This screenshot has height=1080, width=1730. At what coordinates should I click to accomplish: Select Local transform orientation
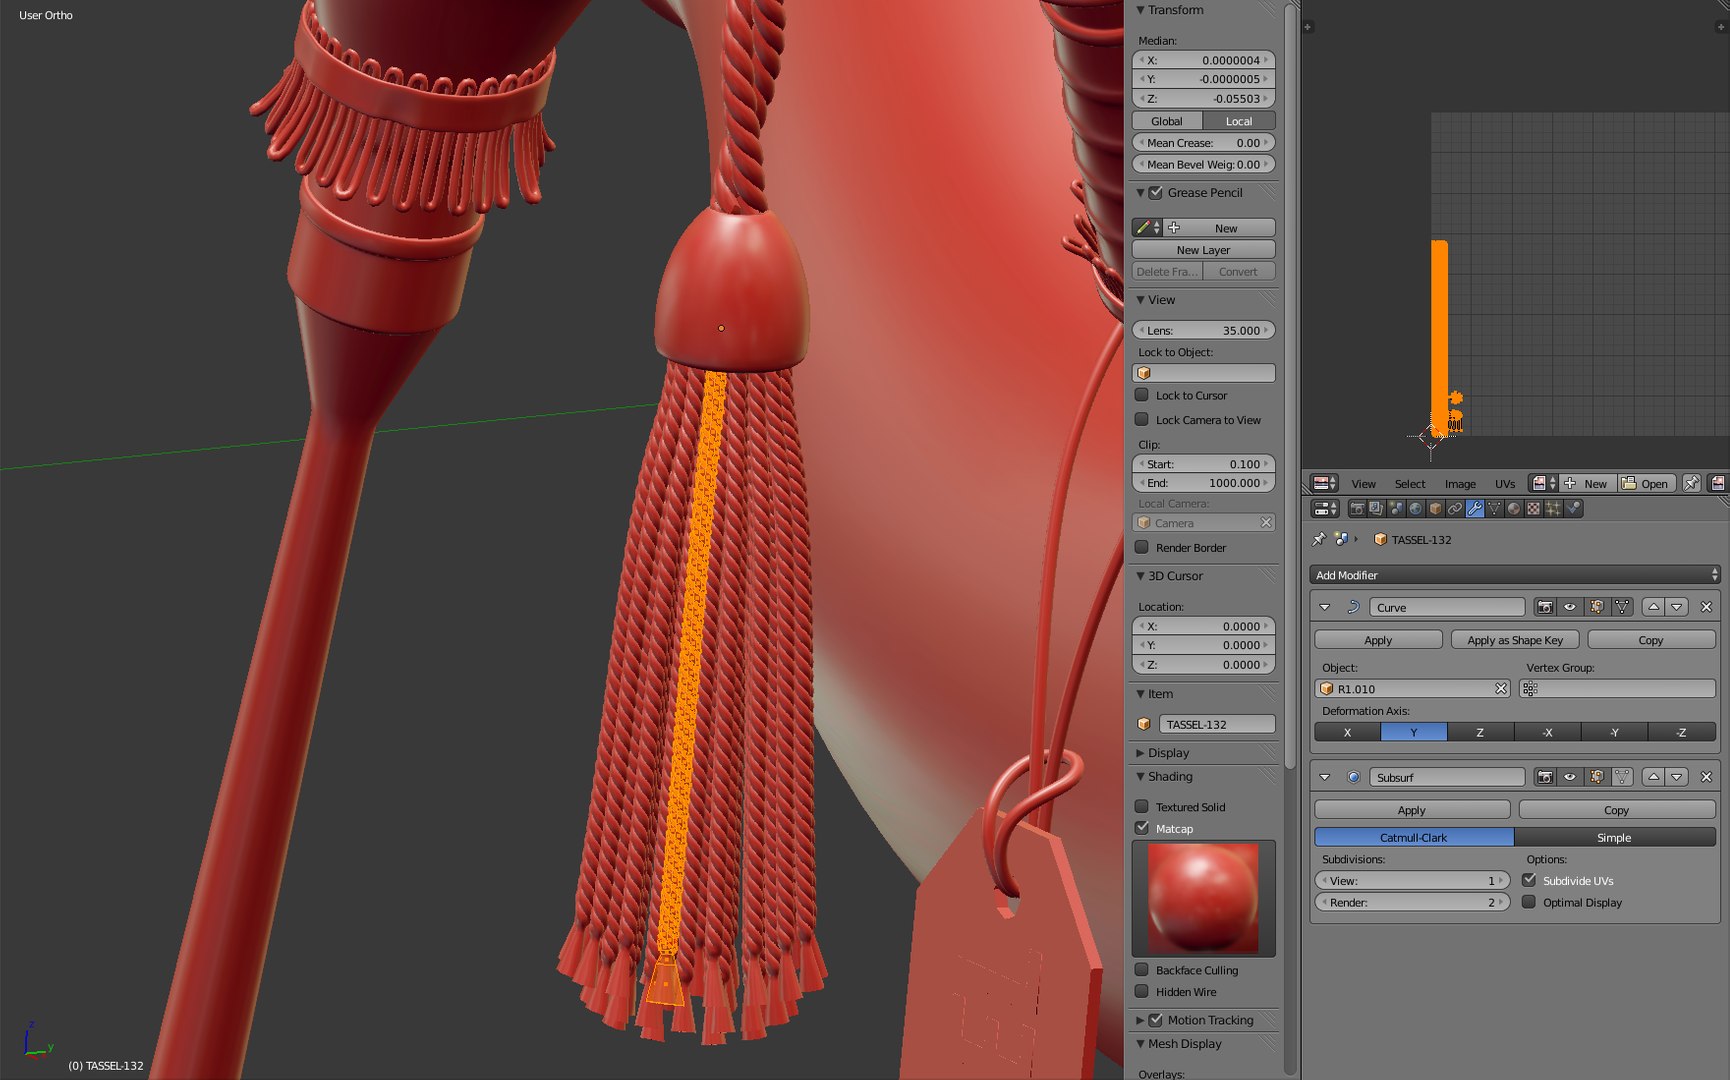[x=1239, y=121]
